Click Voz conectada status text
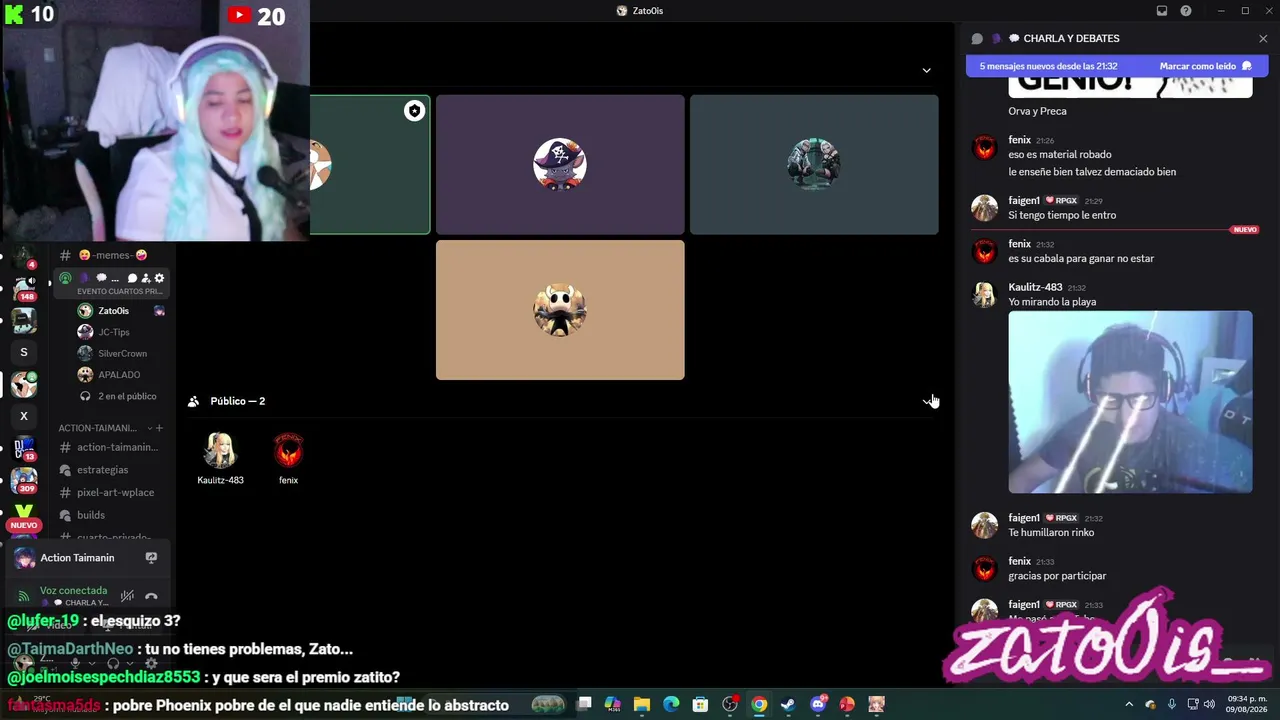Image resolution: width=1280 pixels, height=720 pixels. [x=73, y=591]
